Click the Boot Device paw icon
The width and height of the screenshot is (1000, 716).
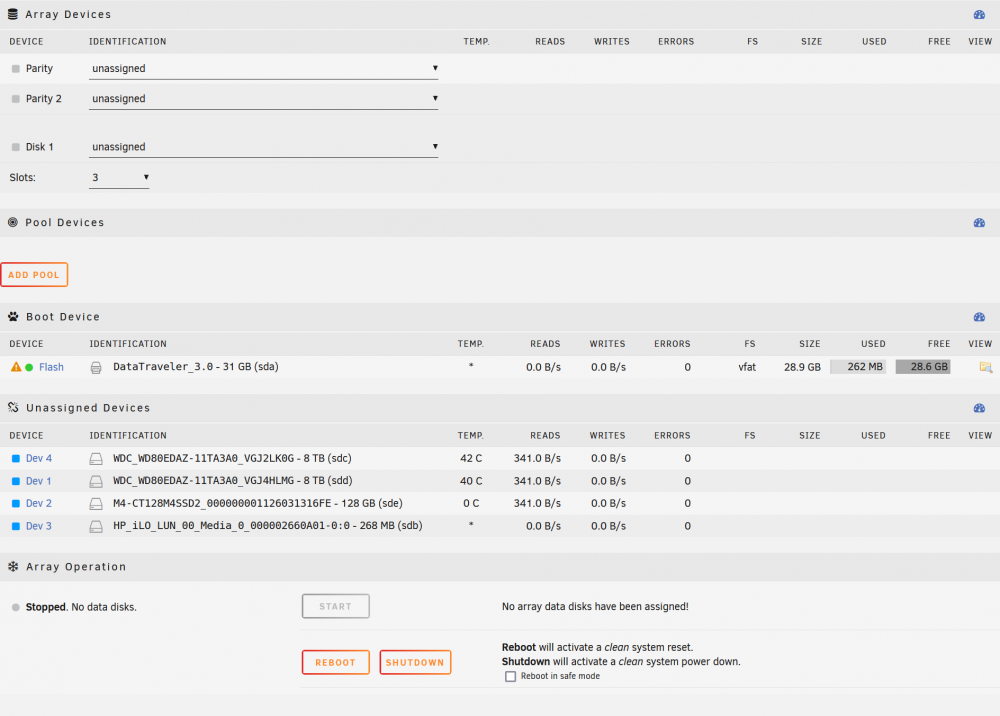click(x=13, y=316)
